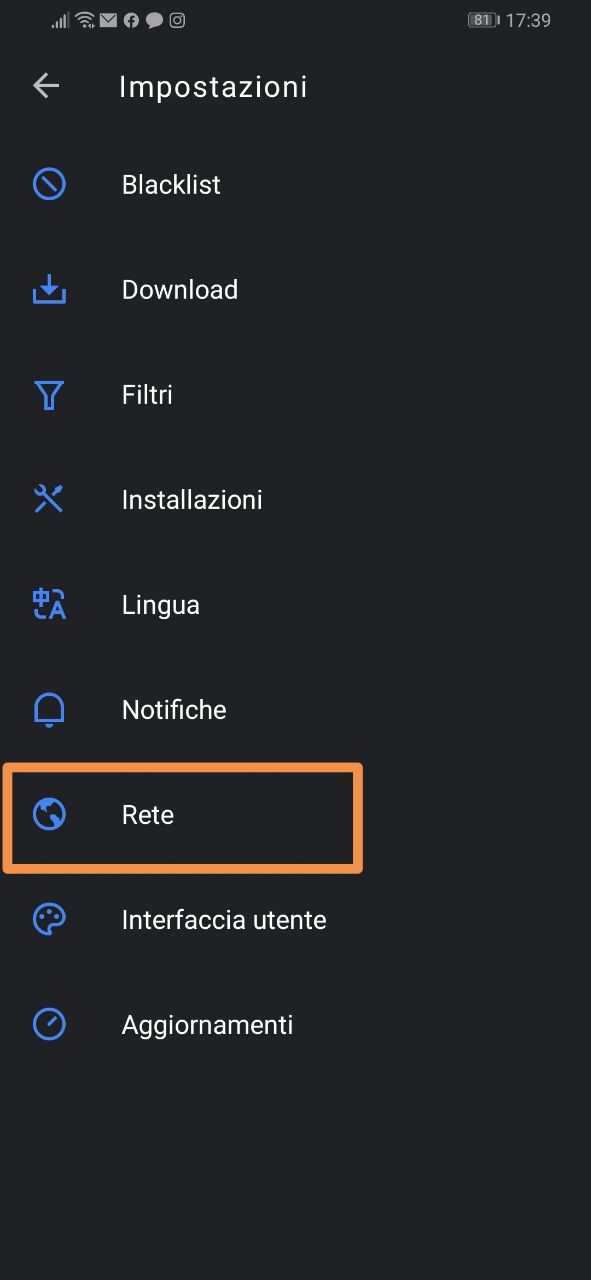This screenshot has height=1280, width=591.
Task: Open the Notifiche settings entry
Action: (x=173, y=709)
